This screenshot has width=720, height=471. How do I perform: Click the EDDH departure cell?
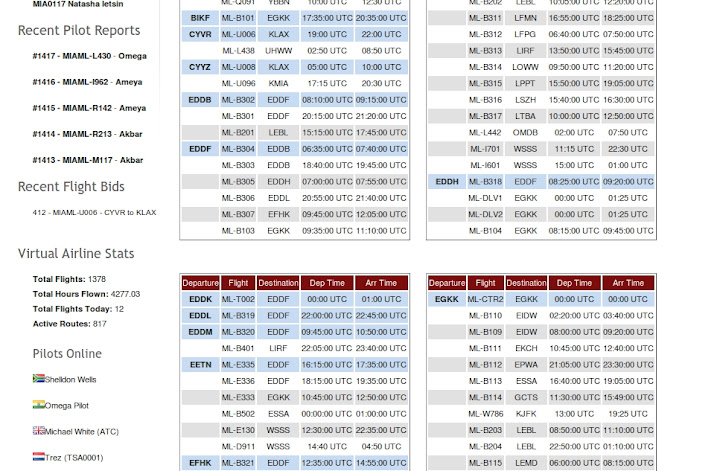(447, 182)
